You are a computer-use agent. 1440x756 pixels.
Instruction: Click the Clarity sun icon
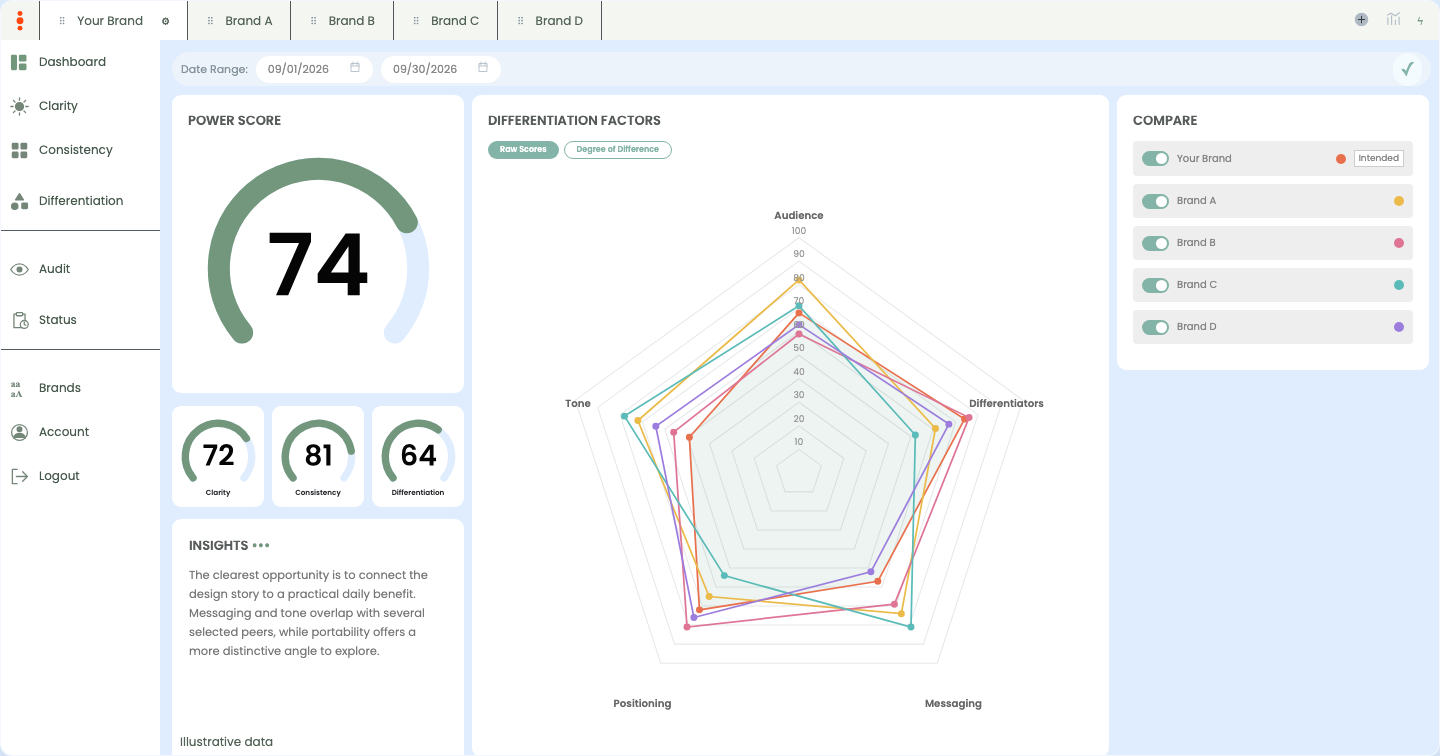pyautogui.click(x=19, y=106)
